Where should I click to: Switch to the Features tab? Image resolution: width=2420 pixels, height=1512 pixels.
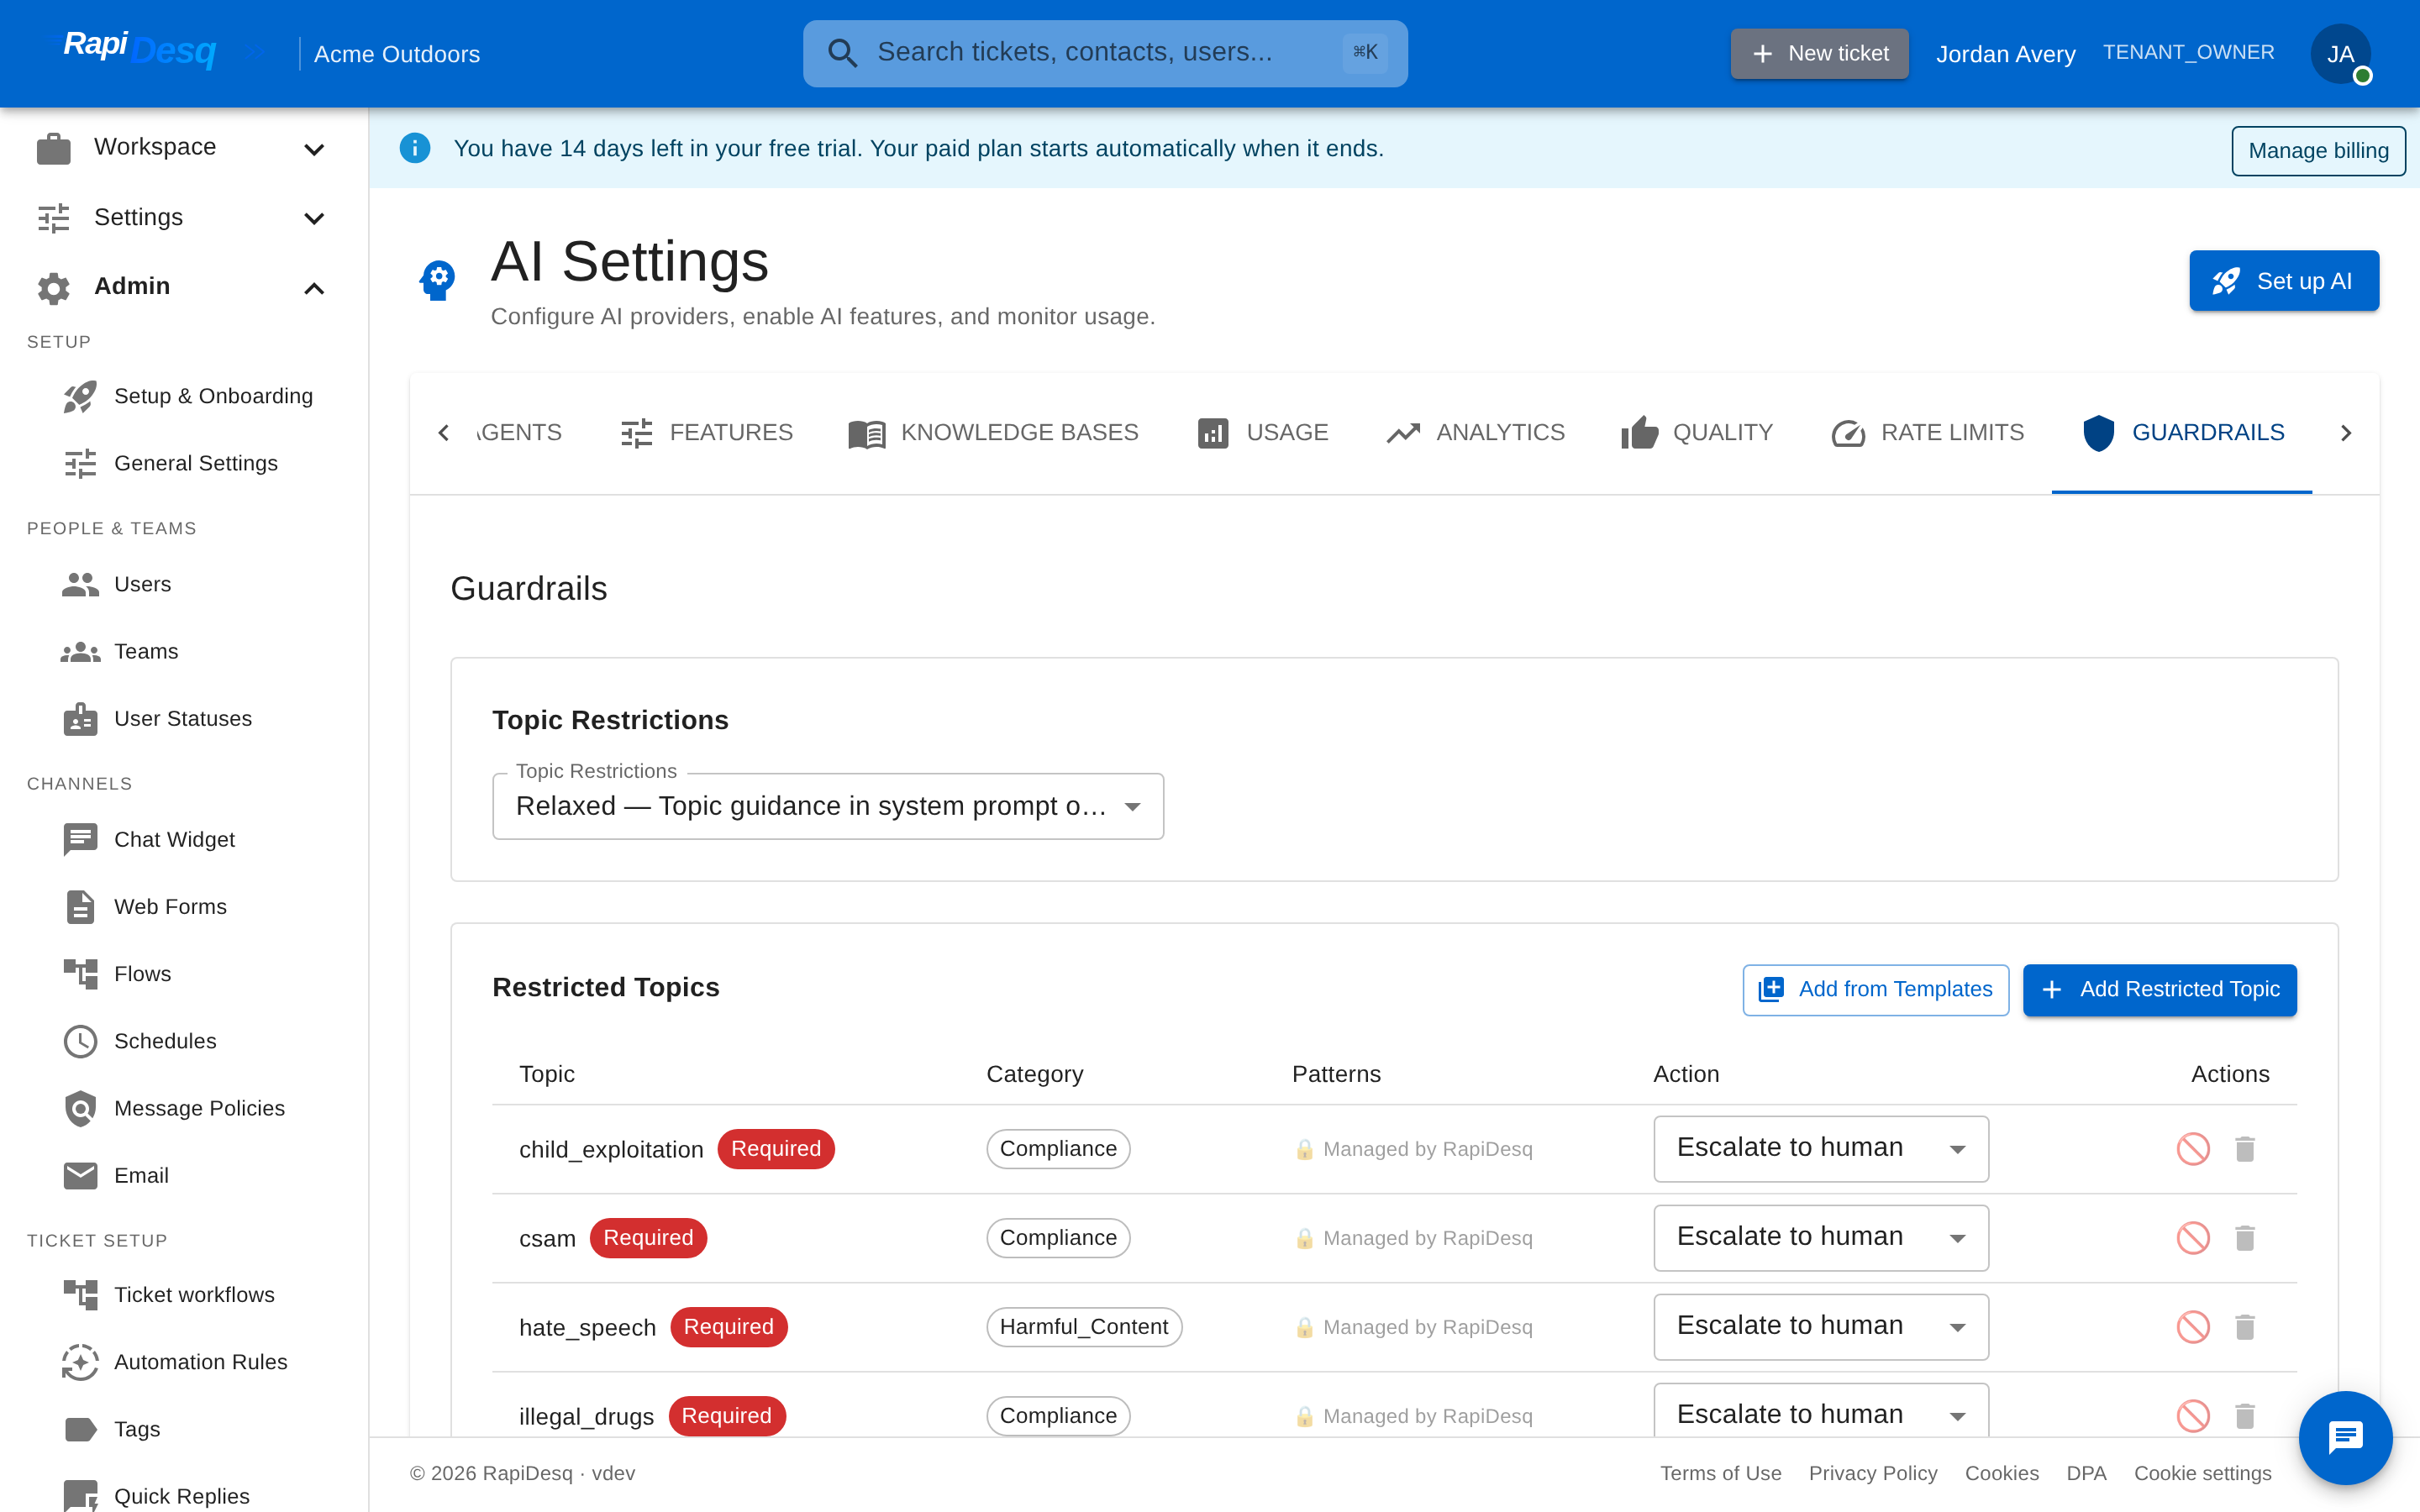tap(706, 433)
